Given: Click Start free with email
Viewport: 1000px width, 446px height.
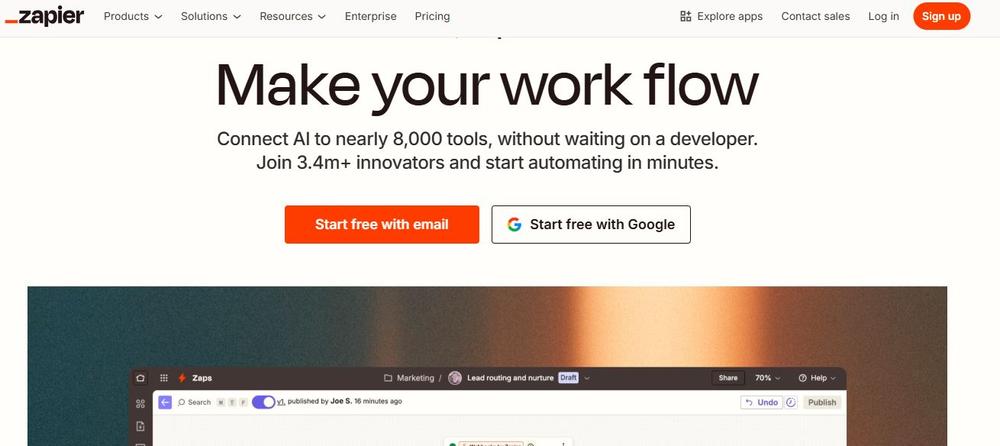Looking at the screenshot, I should pyautogui.click(x=382, y=225).
